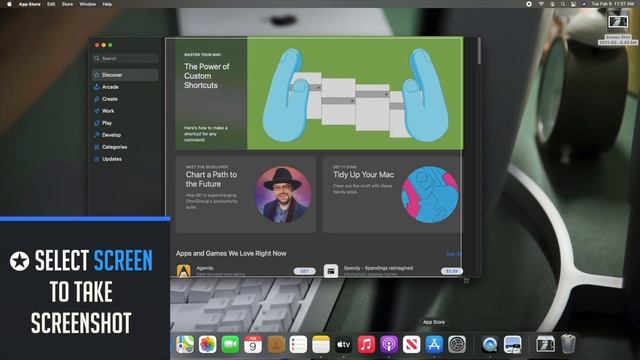
Task: Open Wi-Fi status in menu bar
Action: pos(541,4)
